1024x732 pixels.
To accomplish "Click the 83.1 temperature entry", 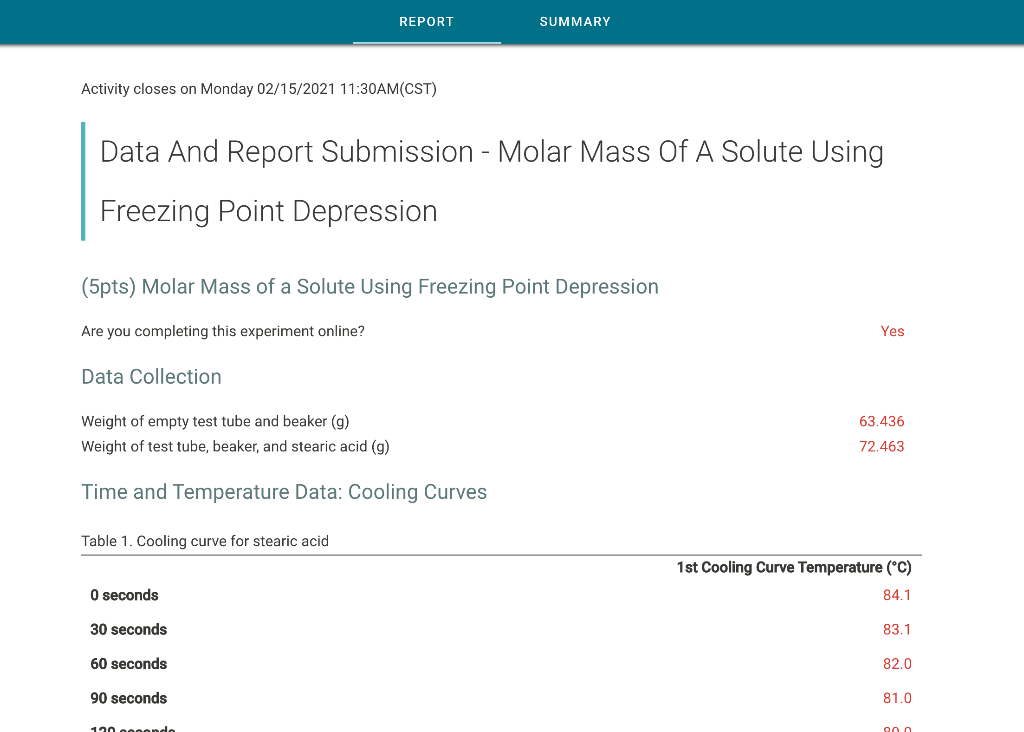I will tap(897, 629).
